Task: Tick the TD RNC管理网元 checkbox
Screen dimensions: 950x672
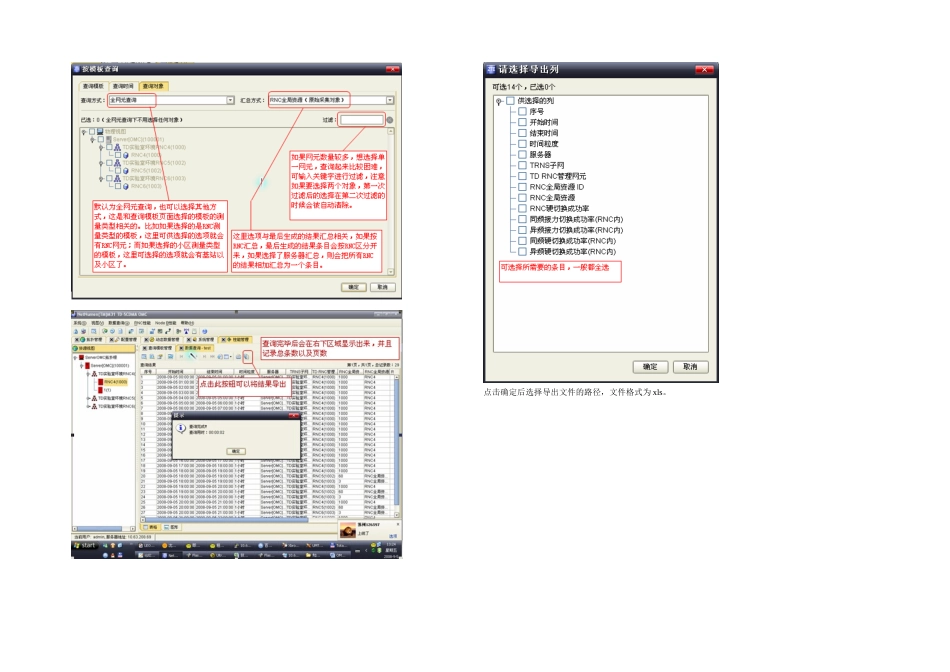Action: click(522, 176)
